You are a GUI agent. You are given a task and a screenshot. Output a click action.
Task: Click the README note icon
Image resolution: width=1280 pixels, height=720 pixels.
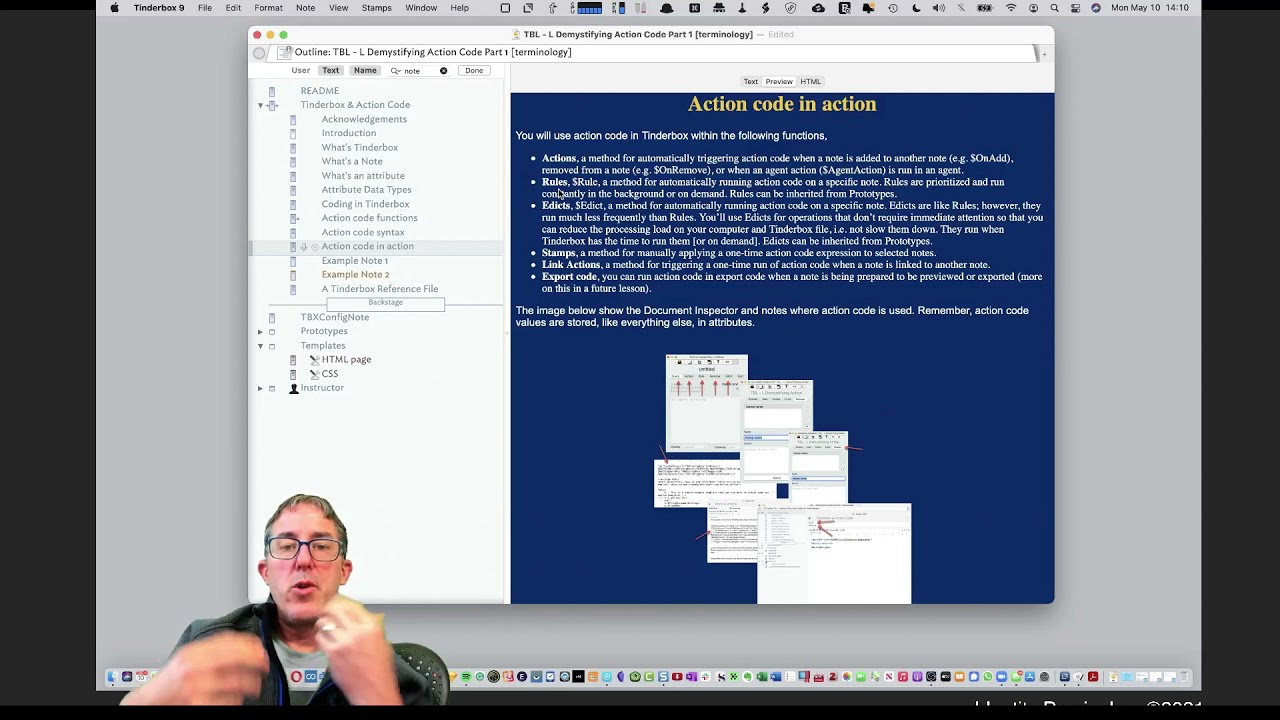point(272,91)
